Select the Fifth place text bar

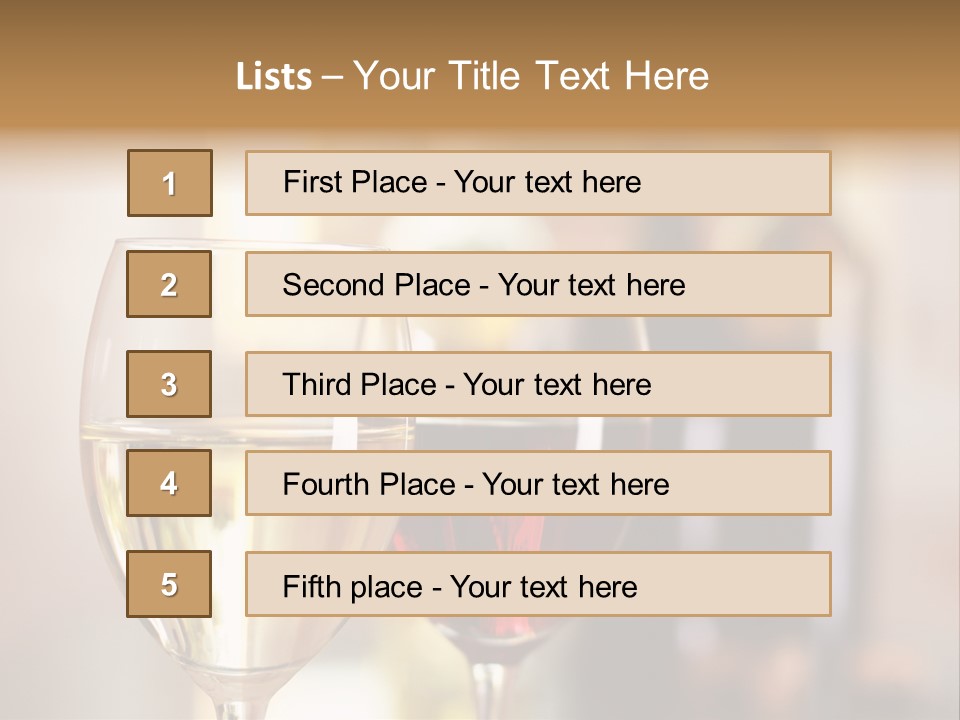click(x=538, y=584)
